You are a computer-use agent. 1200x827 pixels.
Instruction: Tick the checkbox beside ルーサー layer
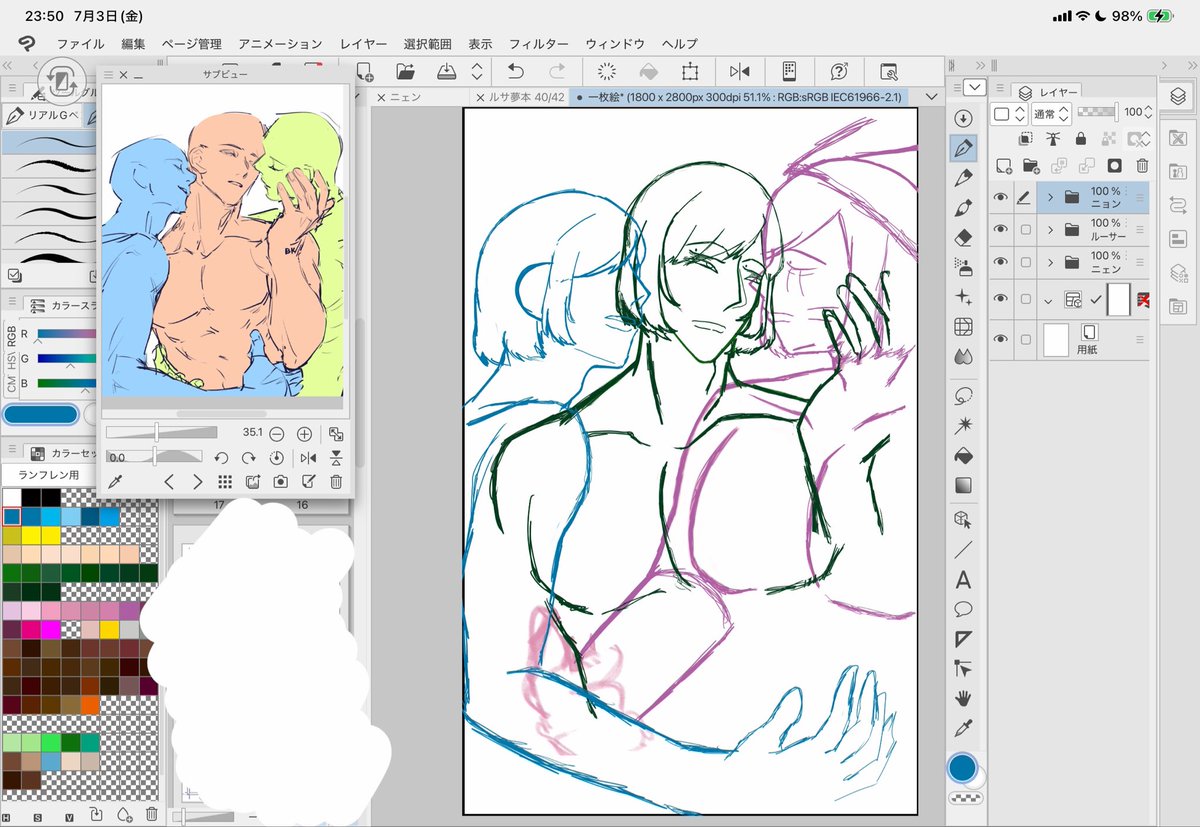tap(1024, 230)
